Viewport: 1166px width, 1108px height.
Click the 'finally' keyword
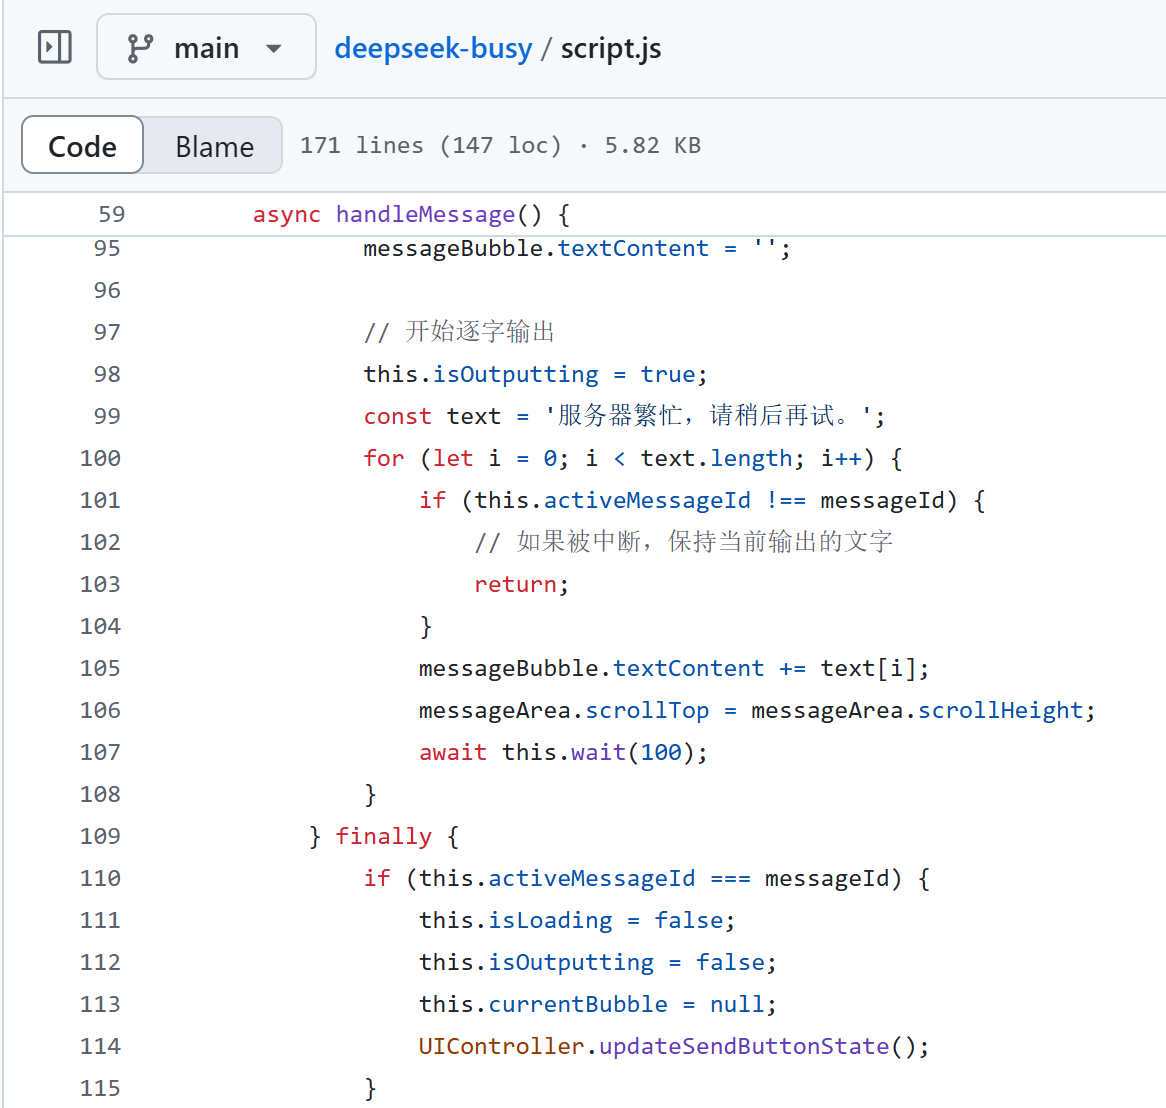pos(384,837)
